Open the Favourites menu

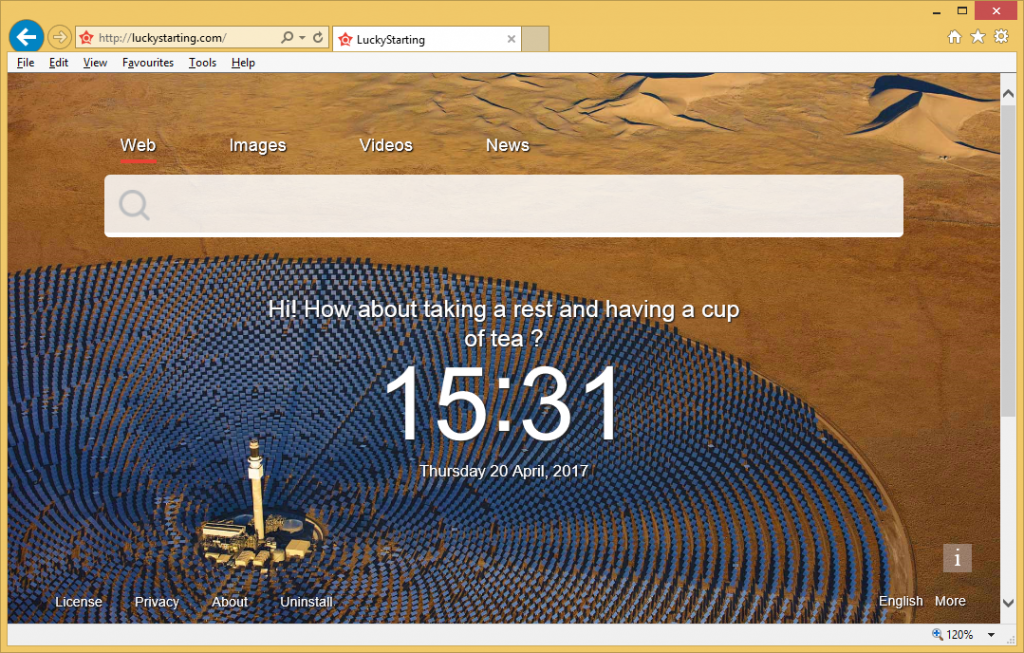(x=147, y=62)
